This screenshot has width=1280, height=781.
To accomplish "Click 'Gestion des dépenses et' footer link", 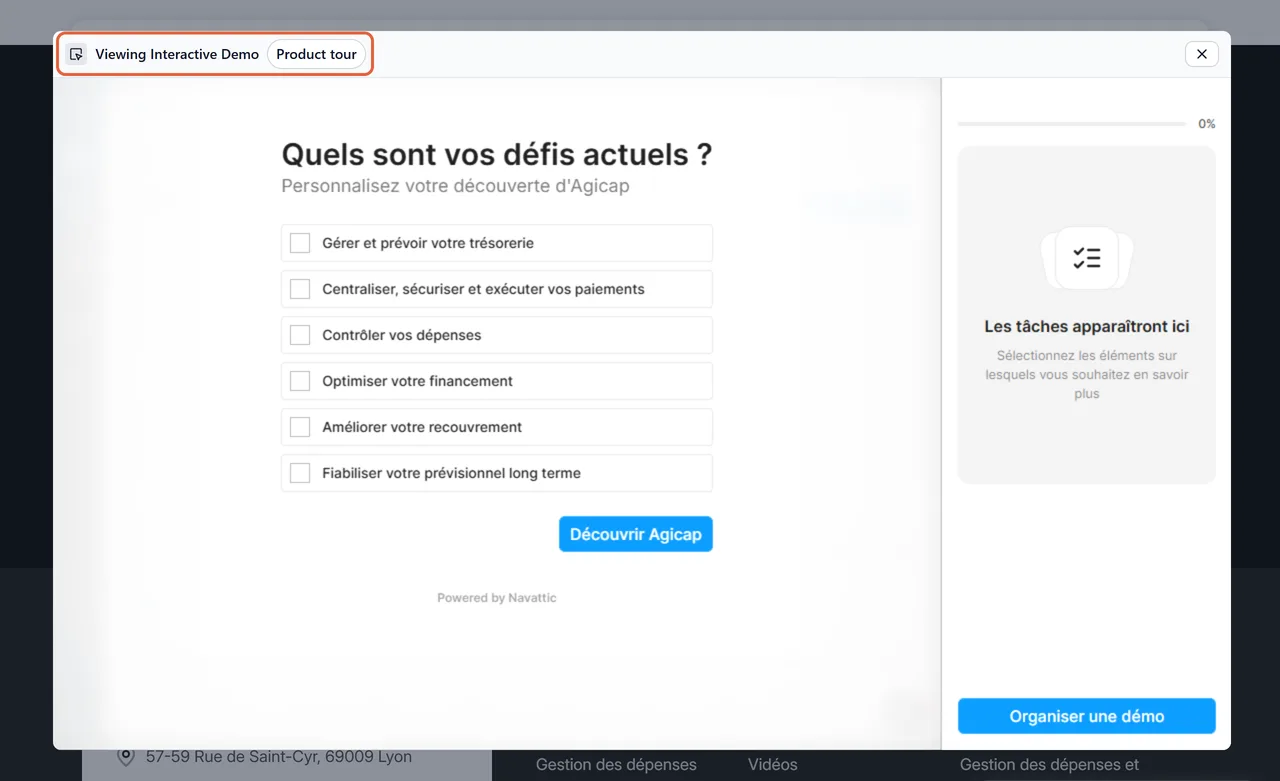I will [x=1049, y=765].
